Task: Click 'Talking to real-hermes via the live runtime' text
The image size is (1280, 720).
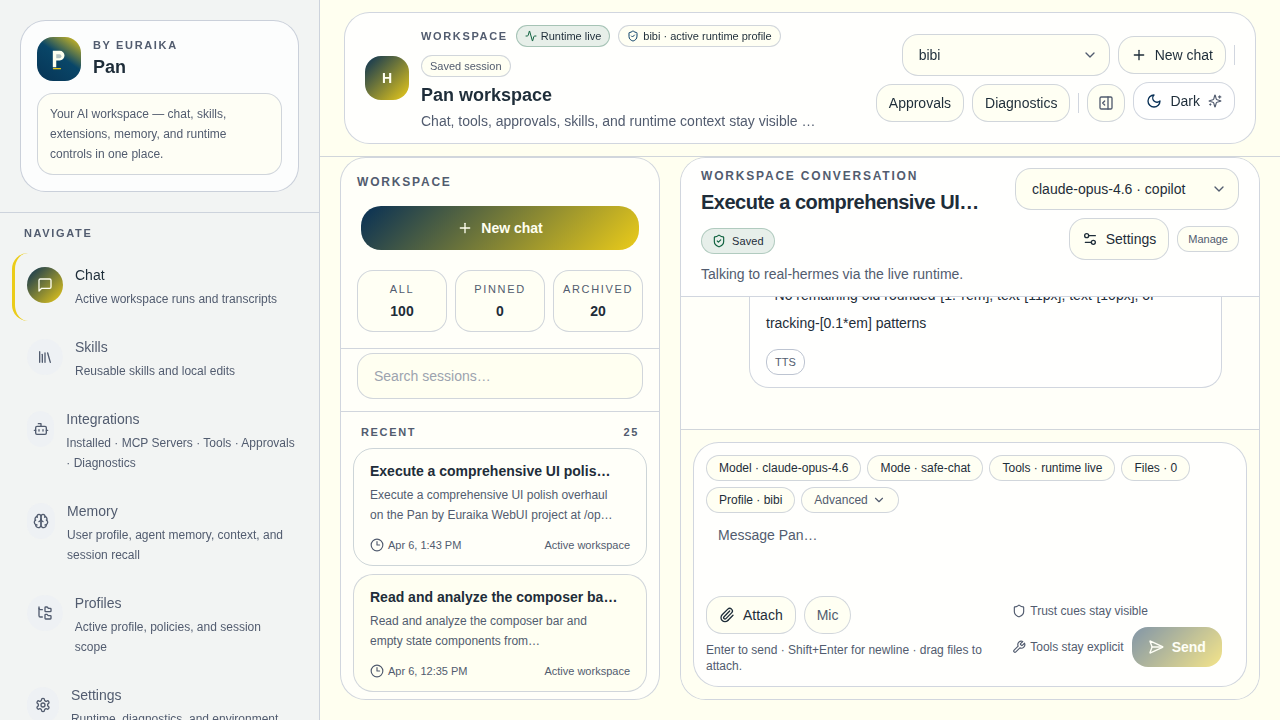Action: [x=832, y=274]
